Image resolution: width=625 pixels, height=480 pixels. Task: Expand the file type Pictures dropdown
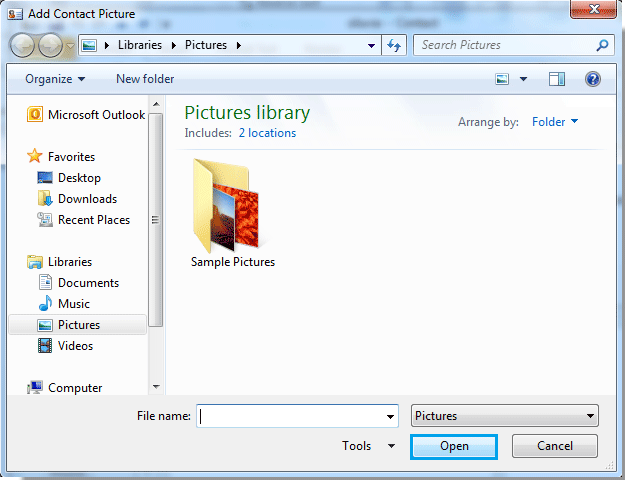(x=505, y=416)
